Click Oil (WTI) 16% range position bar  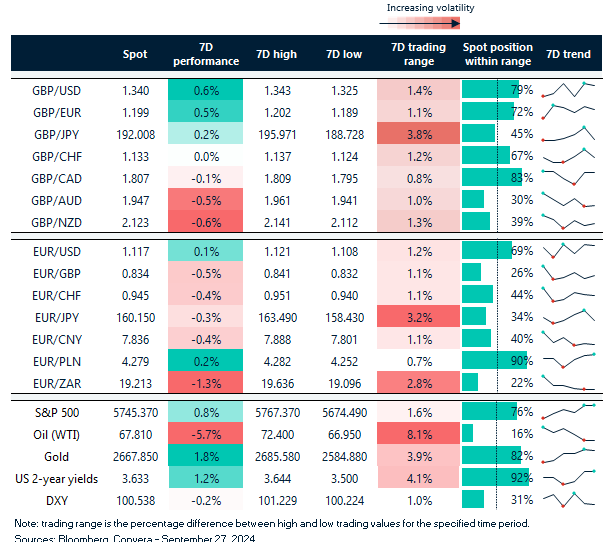467,433
